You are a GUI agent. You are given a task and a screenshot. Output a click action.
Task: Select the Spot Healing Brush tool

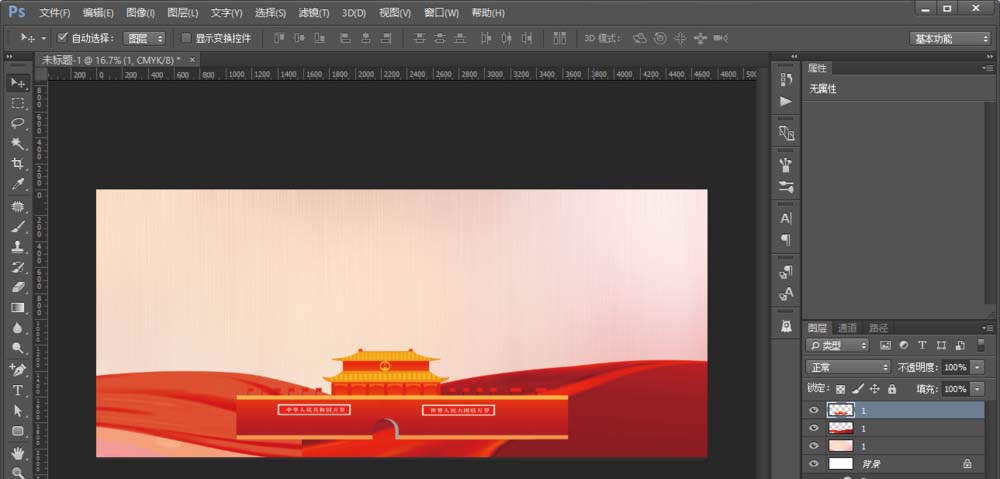tap(18, 207)
